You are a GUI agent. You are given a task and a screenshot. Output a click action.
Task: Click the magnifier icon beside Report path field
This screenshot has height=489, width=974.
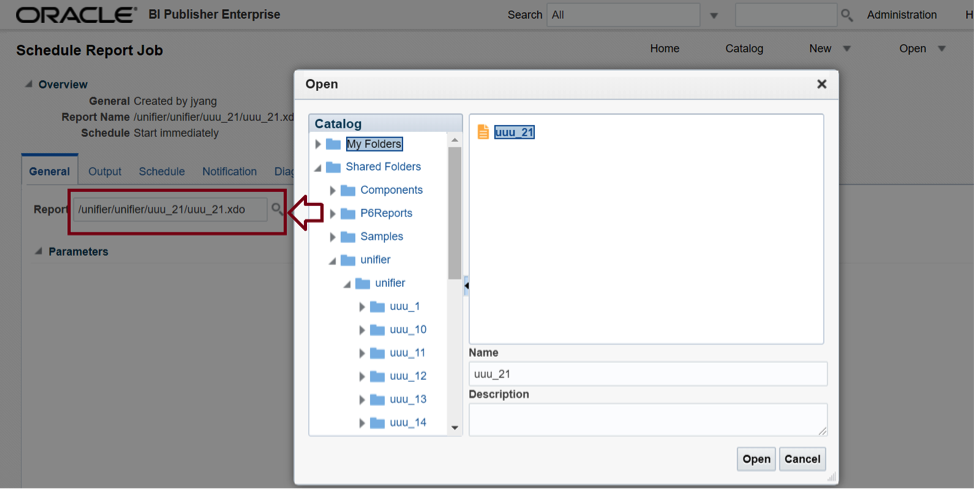point(277,209)
